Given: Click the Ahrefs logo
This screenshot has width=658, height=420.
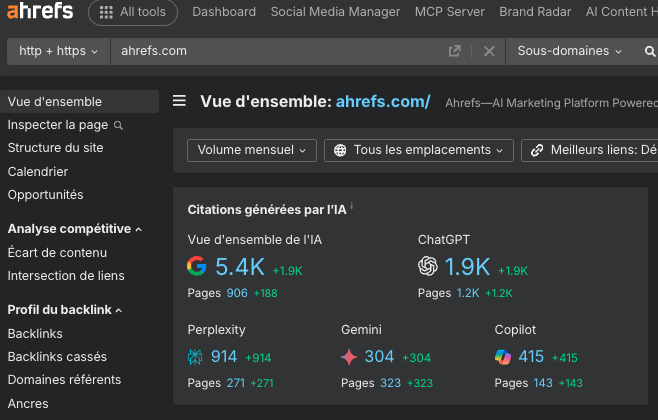Looking at the screenshot, I should click(x=40, y=13).
